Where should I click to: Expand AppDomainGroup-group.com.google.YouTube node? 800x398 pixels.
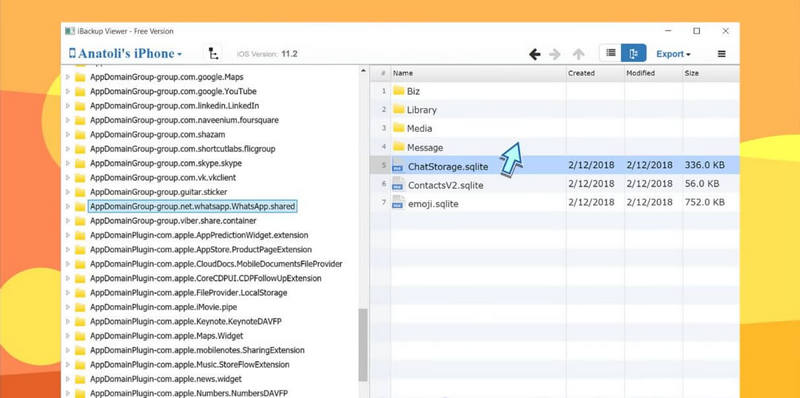point(67,91)
